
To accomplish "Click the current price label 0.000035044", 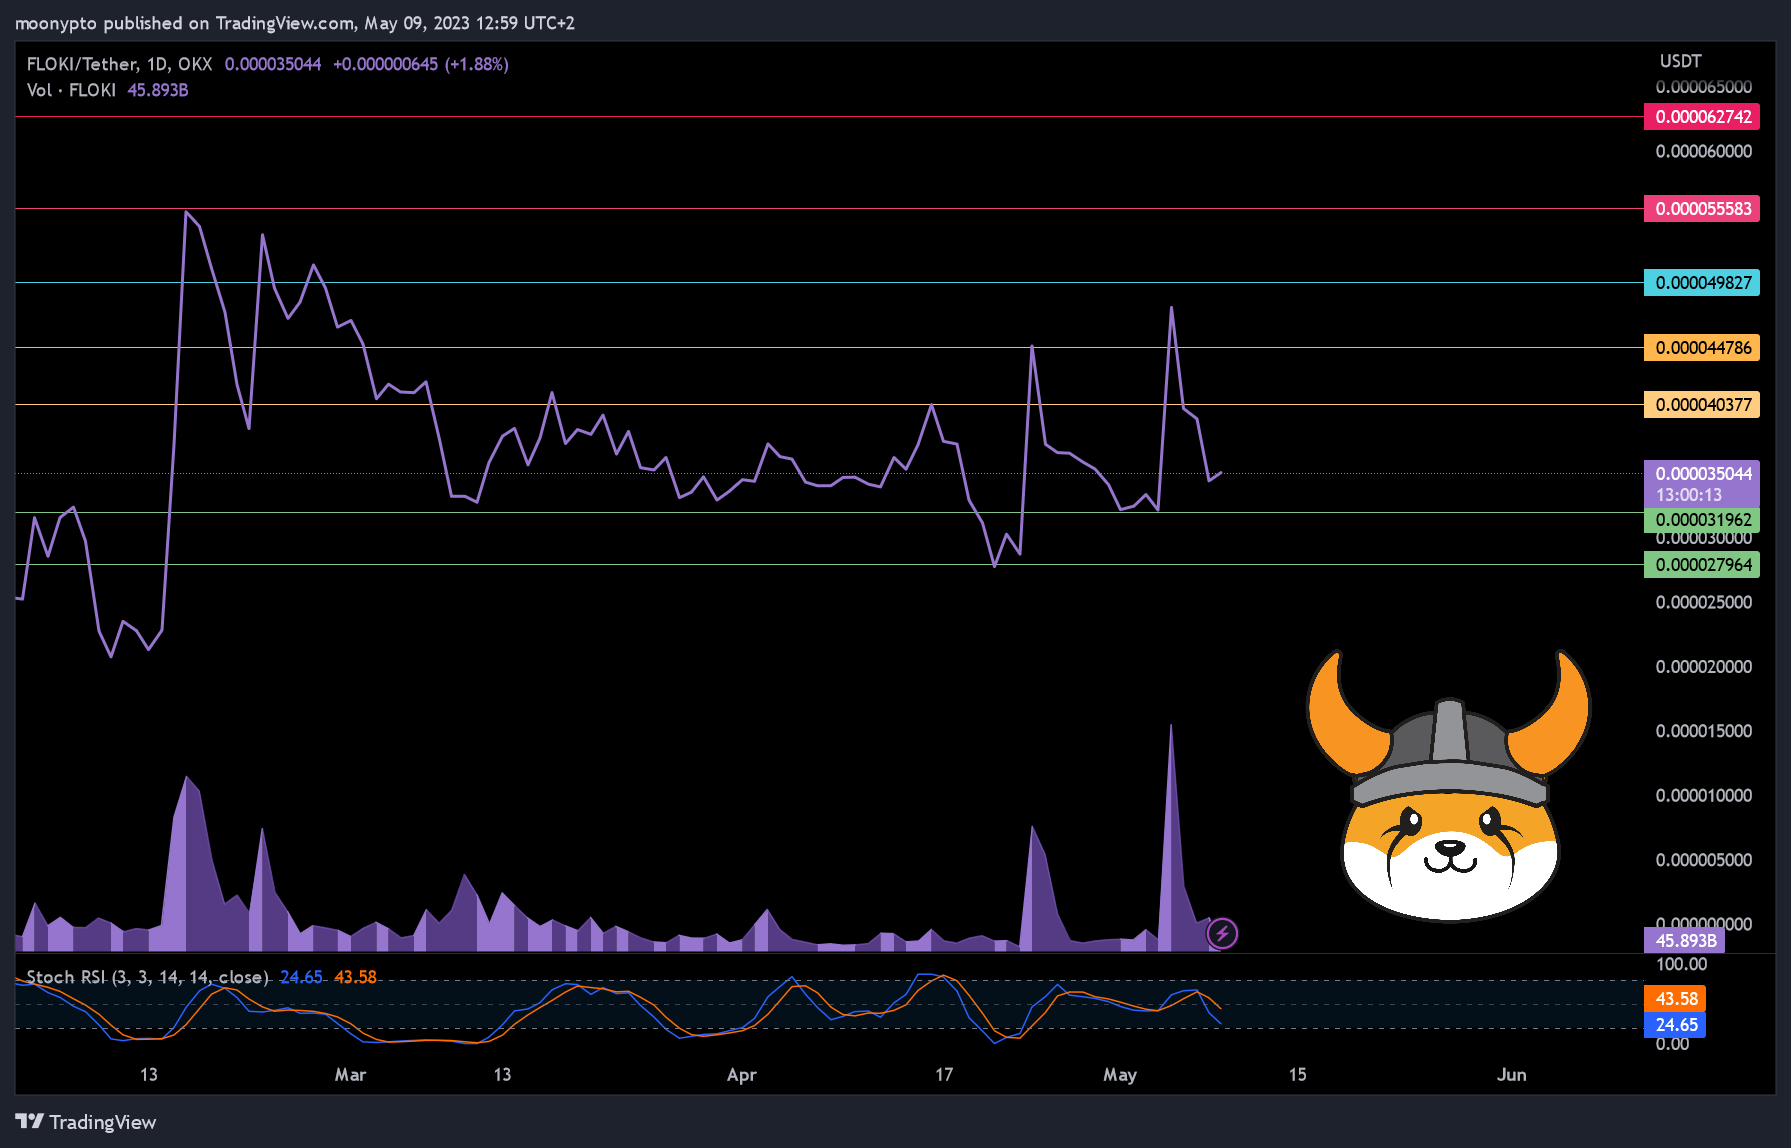I will [1702, 473].
